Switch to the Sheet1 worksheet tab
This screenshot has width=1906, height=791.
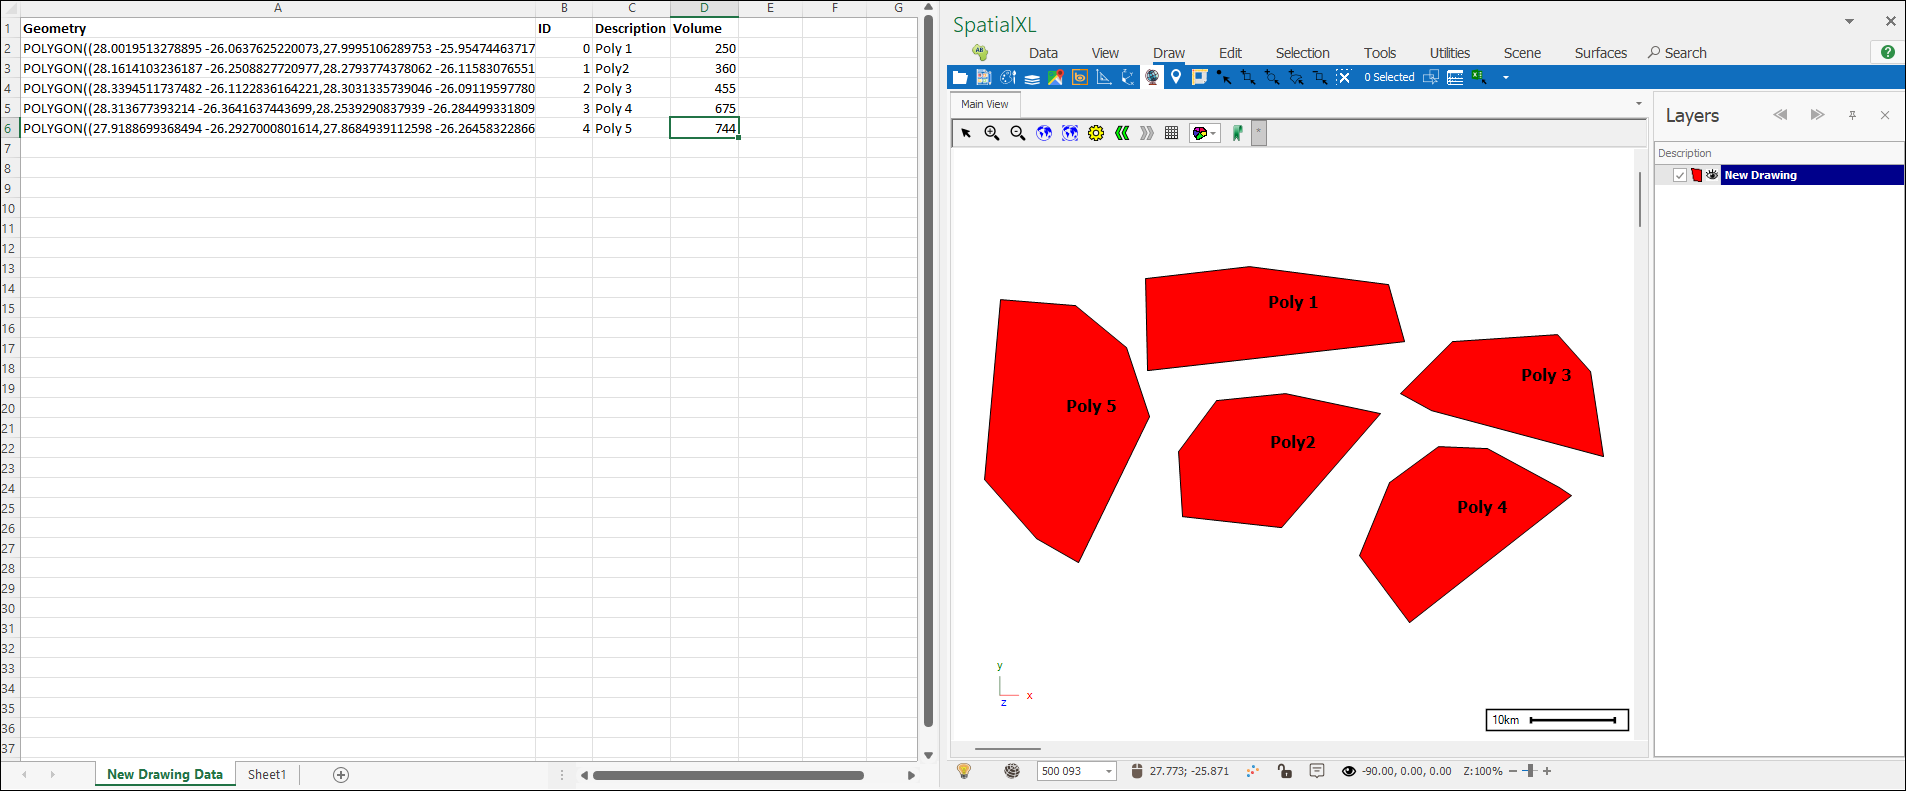(x=266, y=774)
